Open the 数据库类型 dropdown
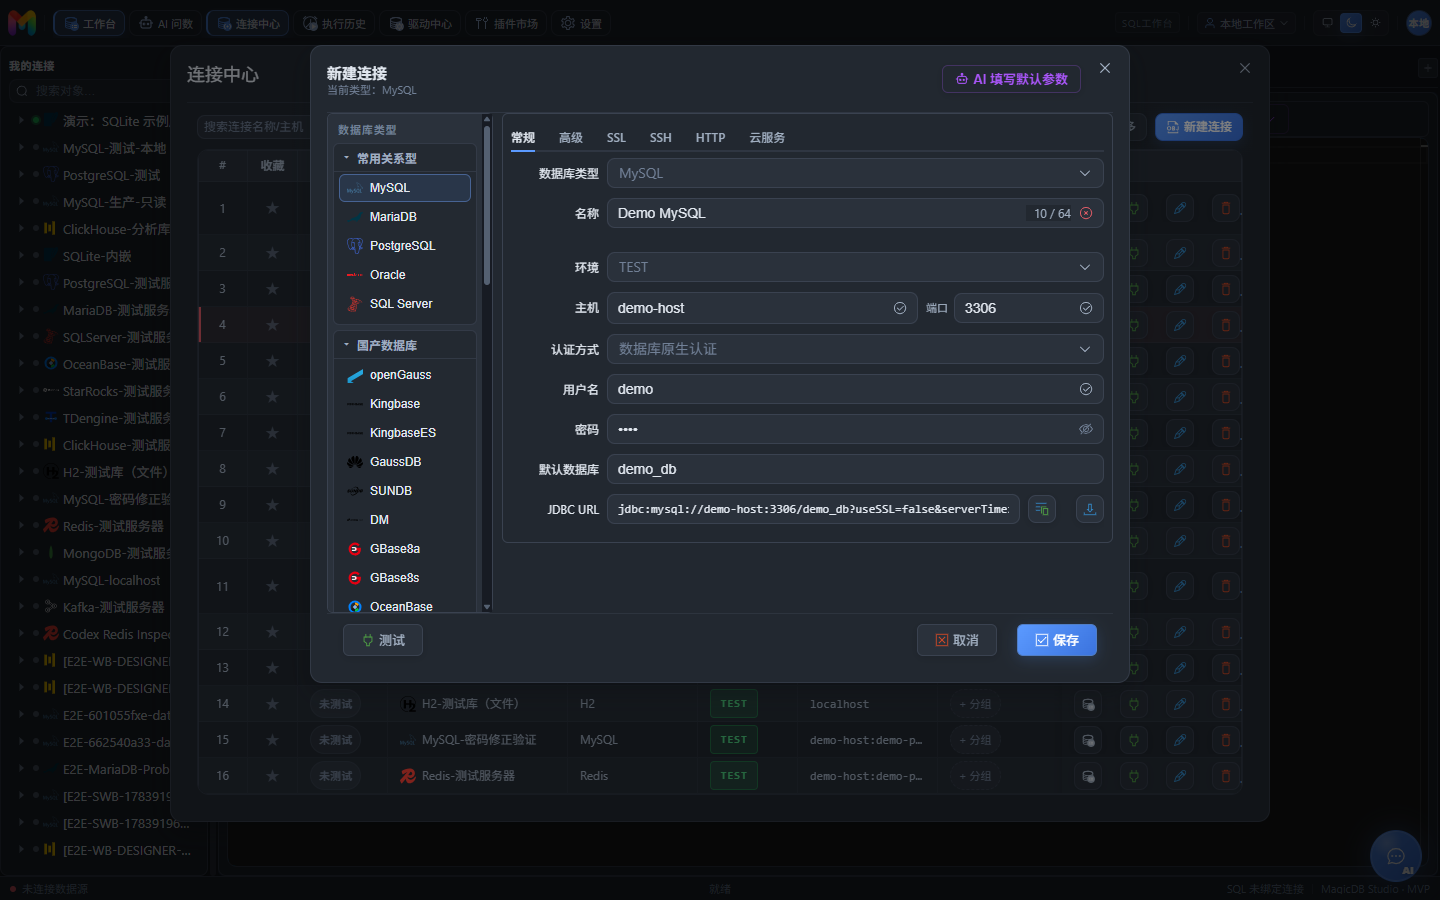Image resolution: width=1440 pixels, height=900 pixels. click(855, 173)
